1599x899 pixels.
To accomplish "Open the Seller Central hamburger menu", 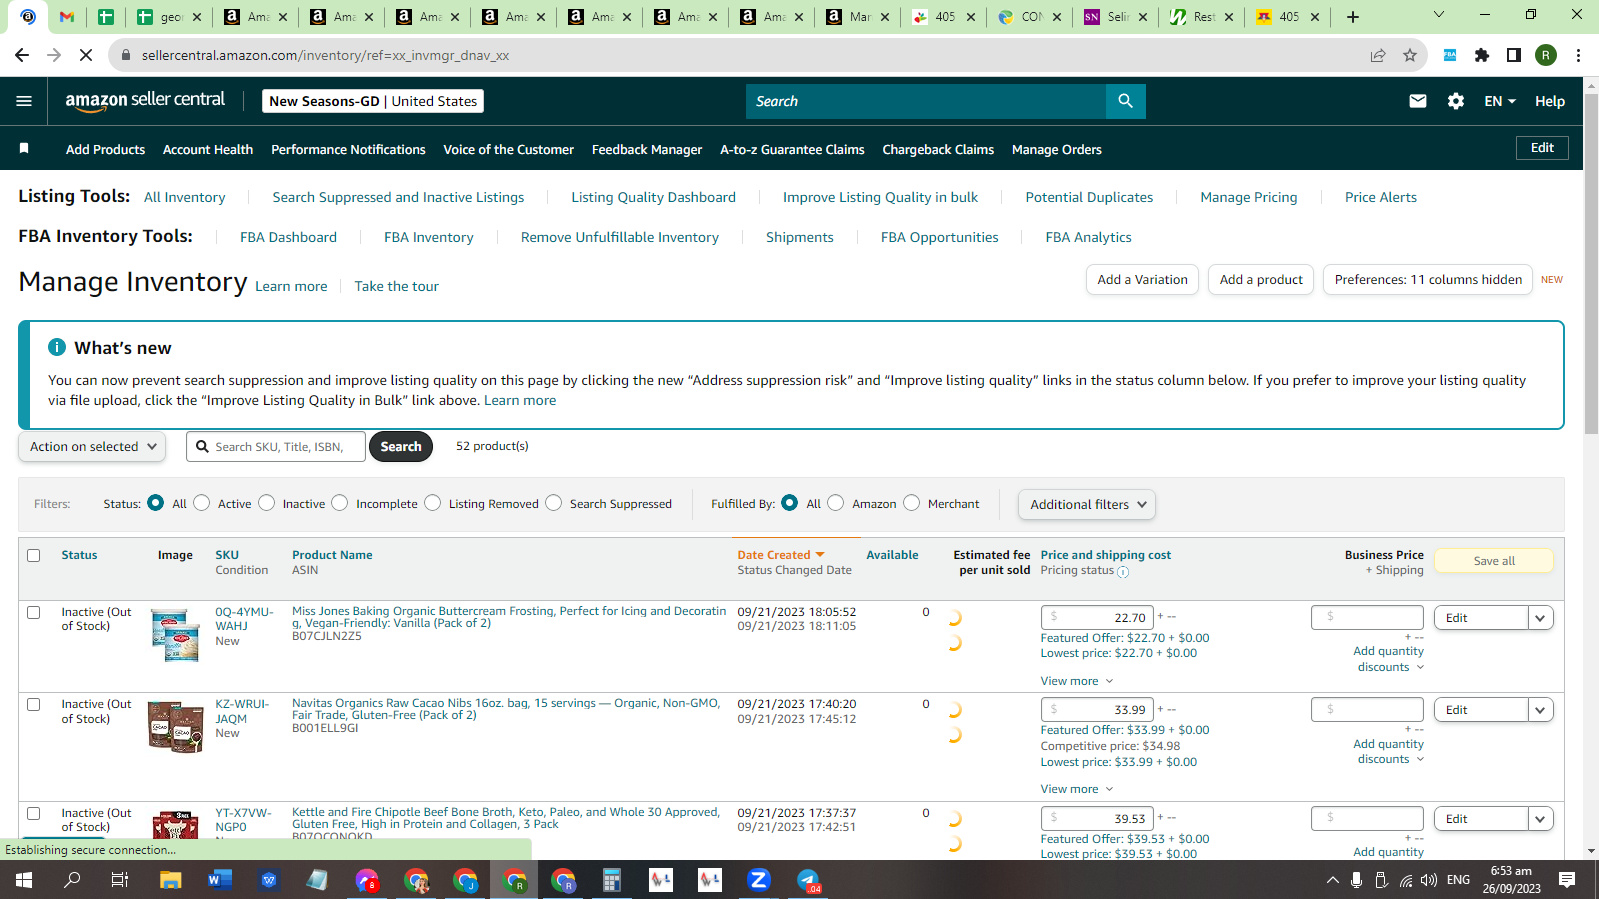I will point(24,101).
